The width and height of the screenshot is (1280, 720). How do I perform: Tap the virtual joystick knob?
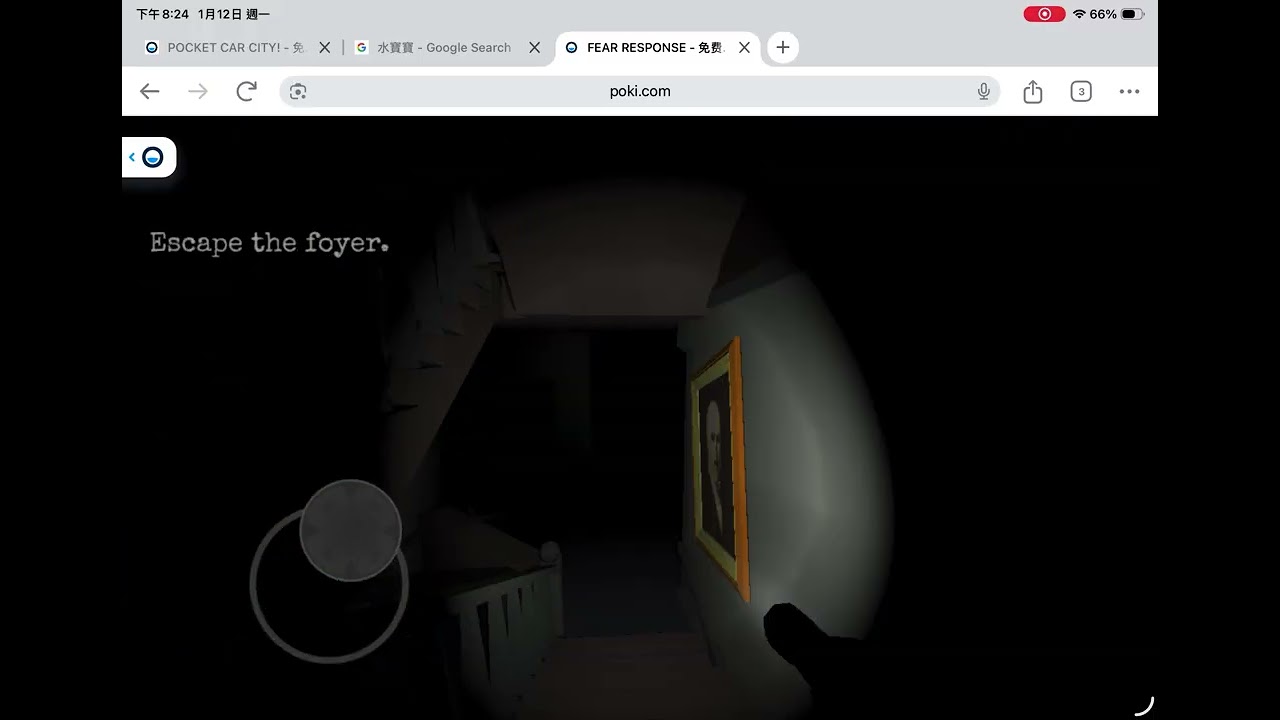tap(350, 530)
